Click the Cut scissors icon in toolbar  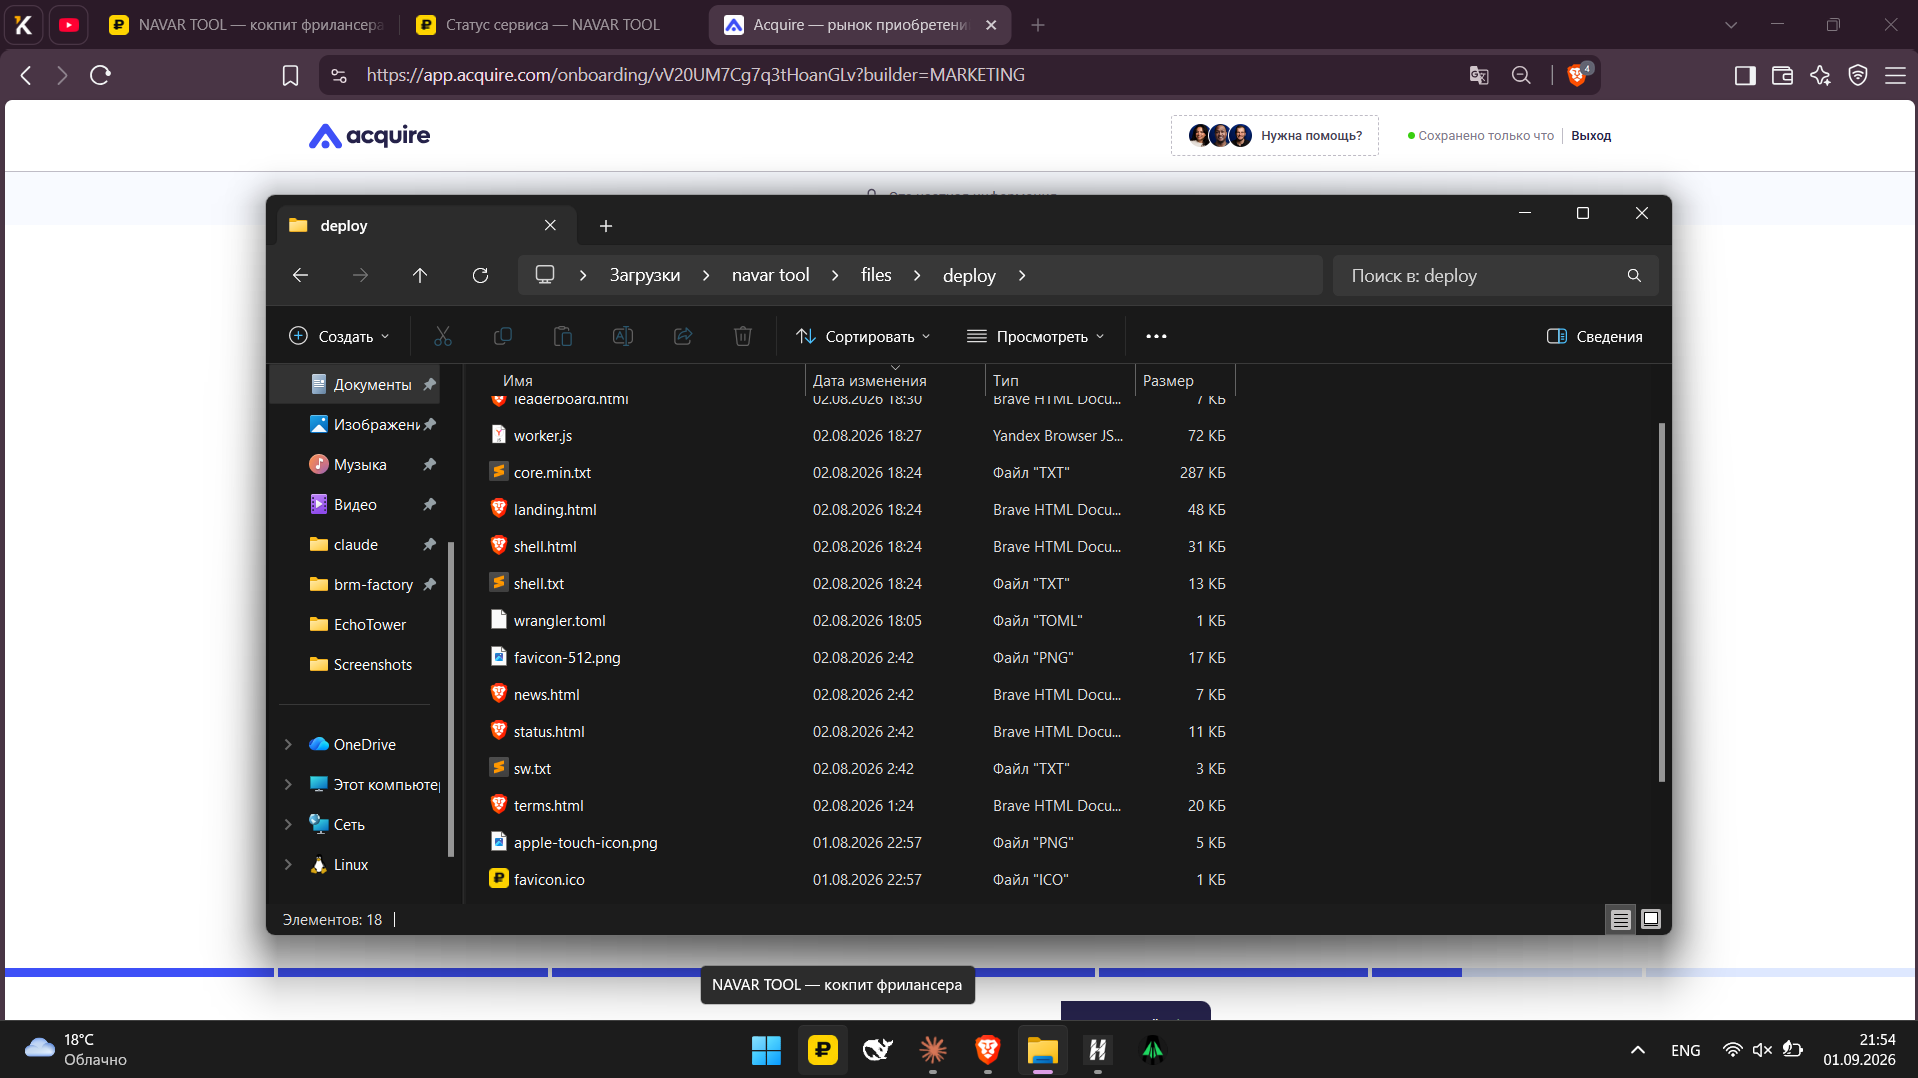(x=443, y=336)
